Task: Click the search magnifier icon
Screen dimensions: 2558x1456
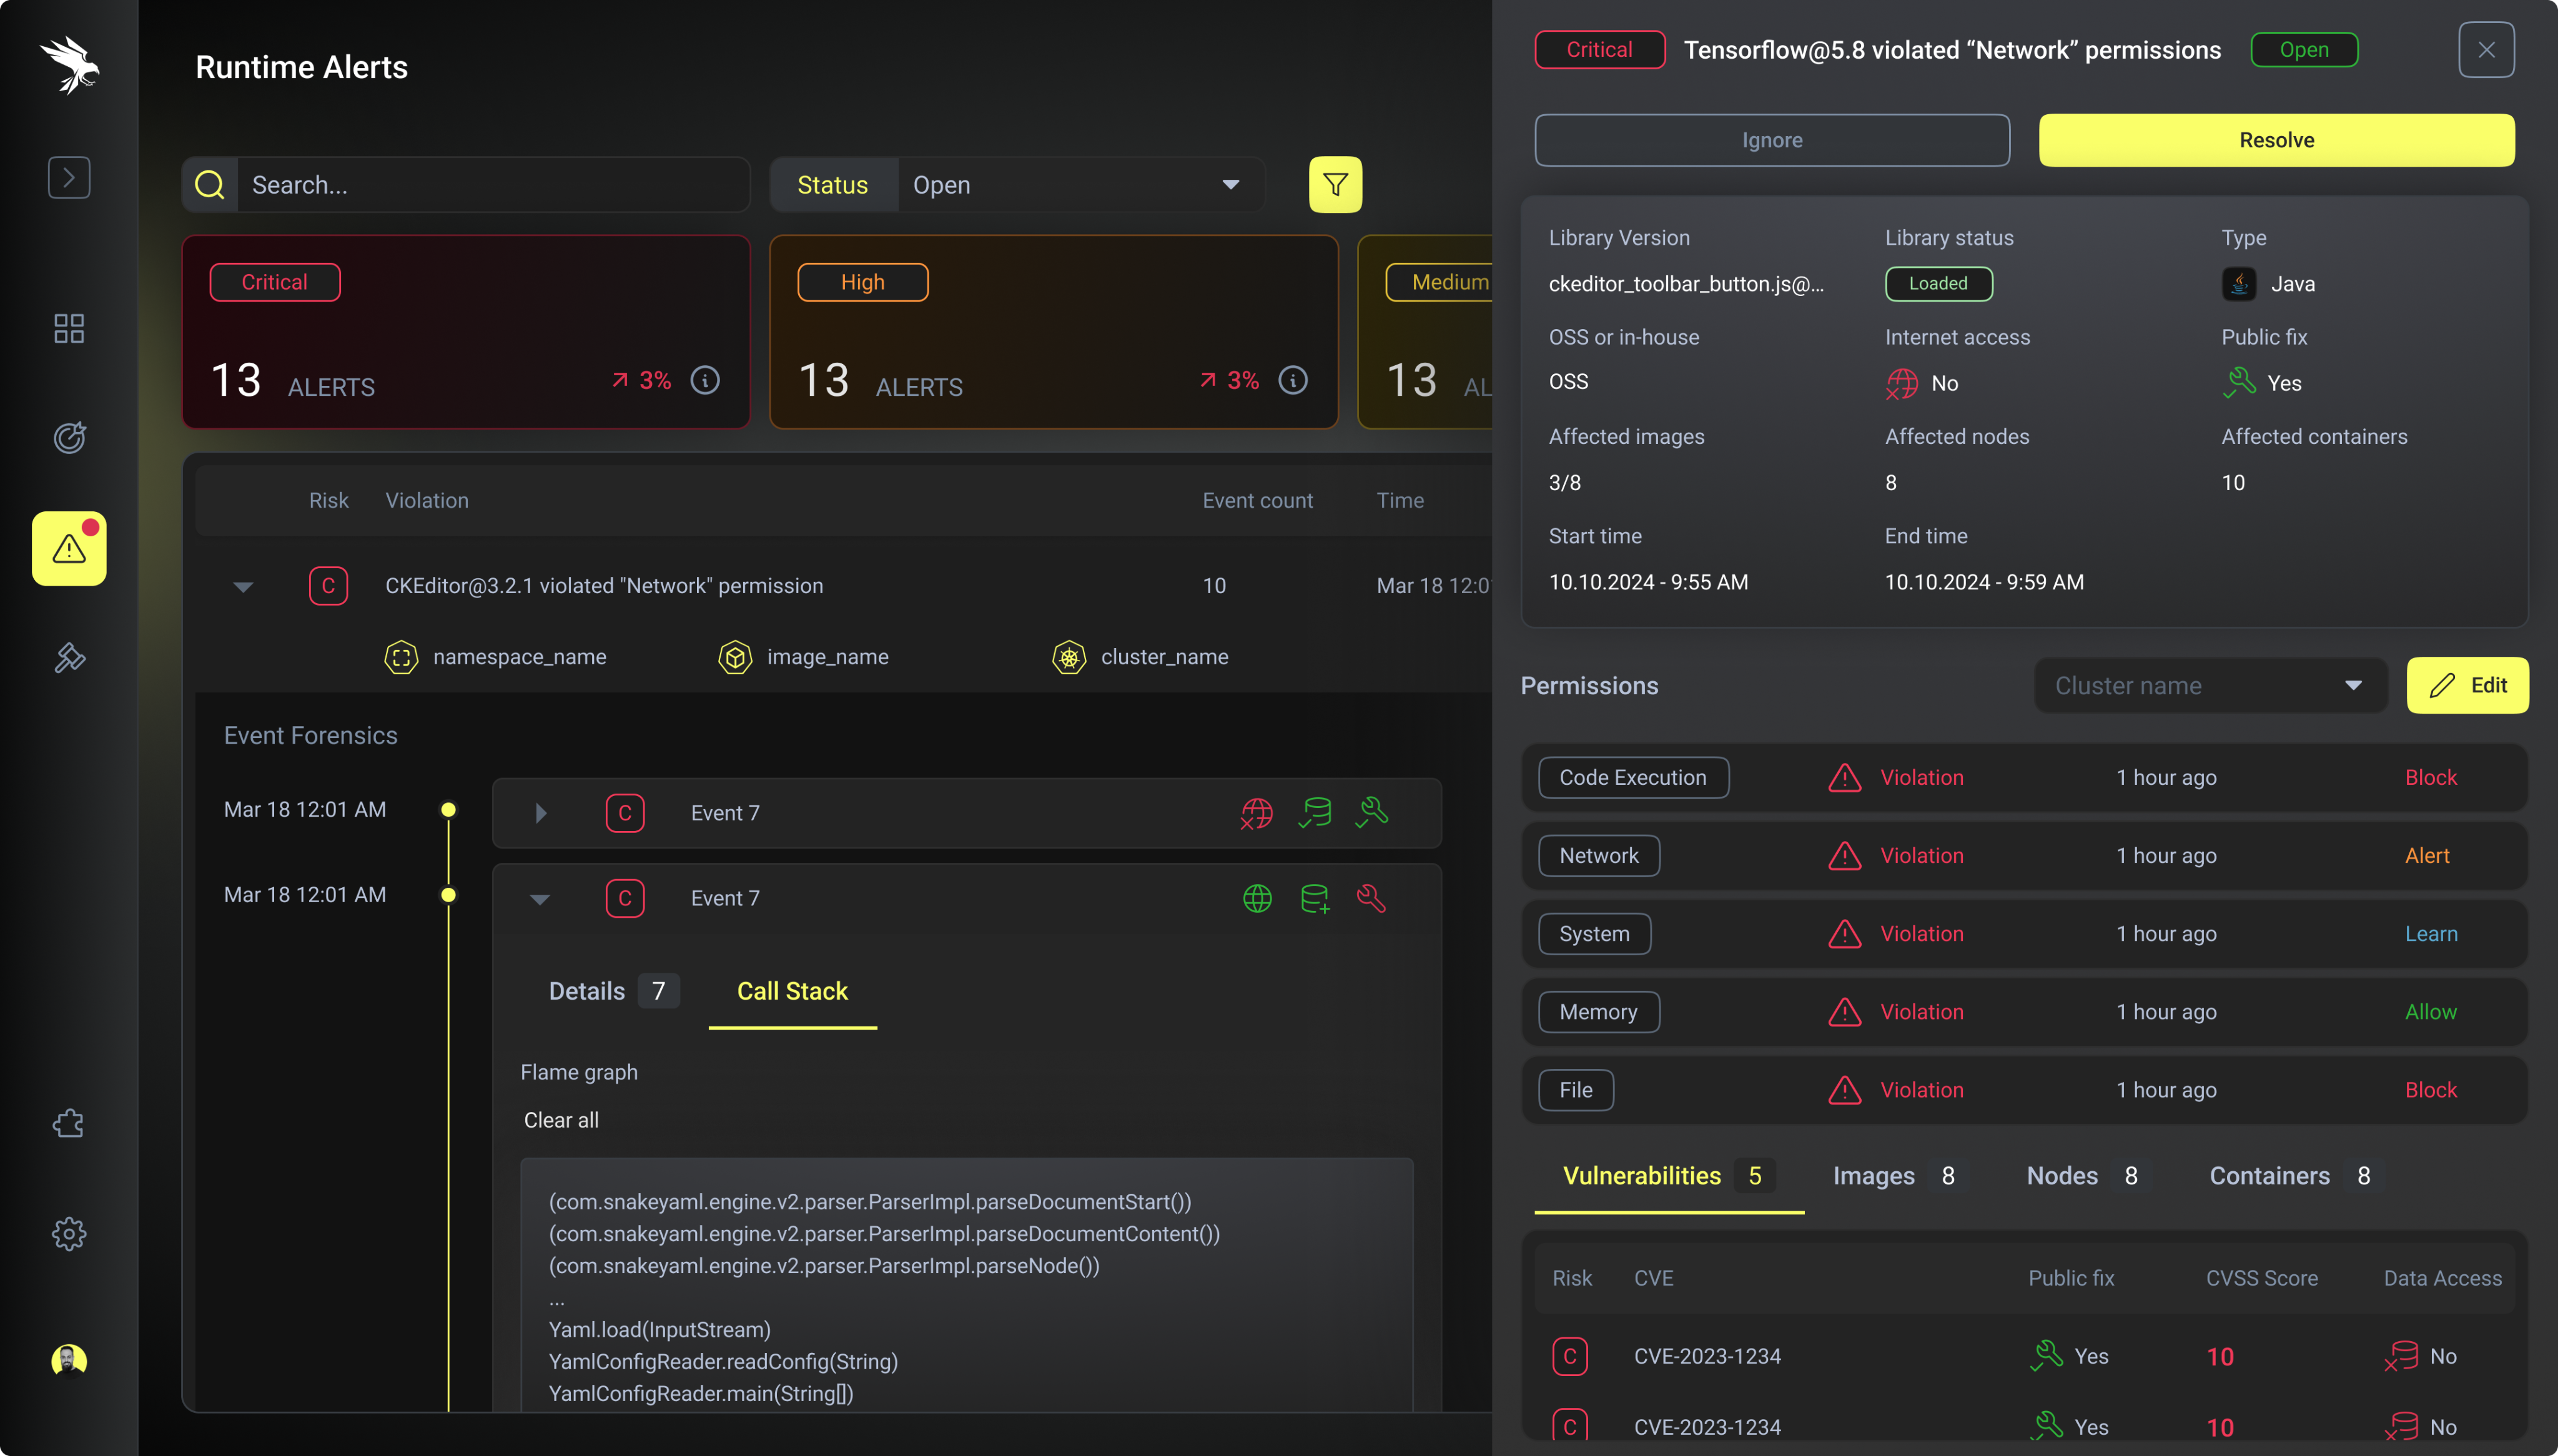Action: 210,185
